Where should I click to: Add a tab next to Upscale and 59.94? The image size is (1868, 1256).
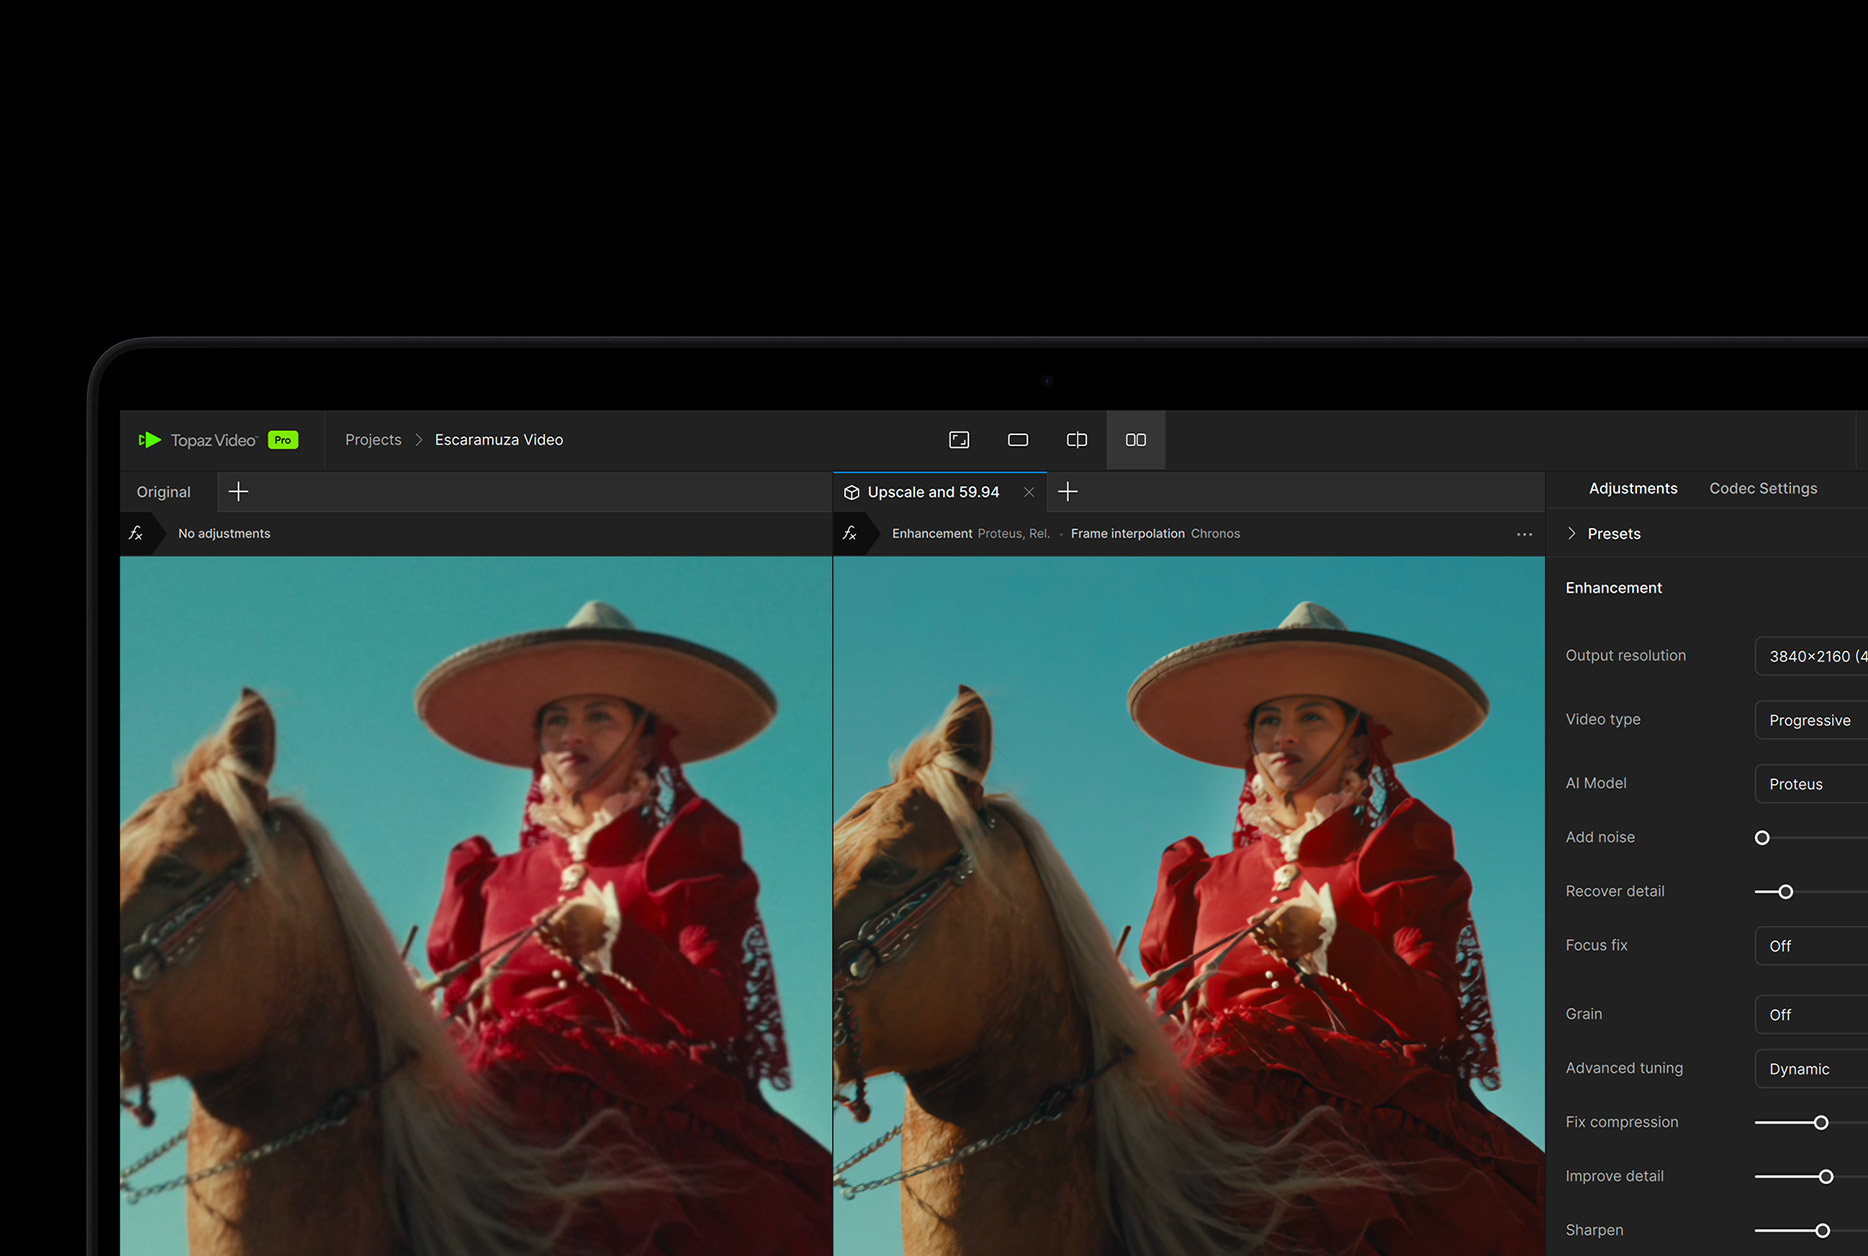(1068, 492)
